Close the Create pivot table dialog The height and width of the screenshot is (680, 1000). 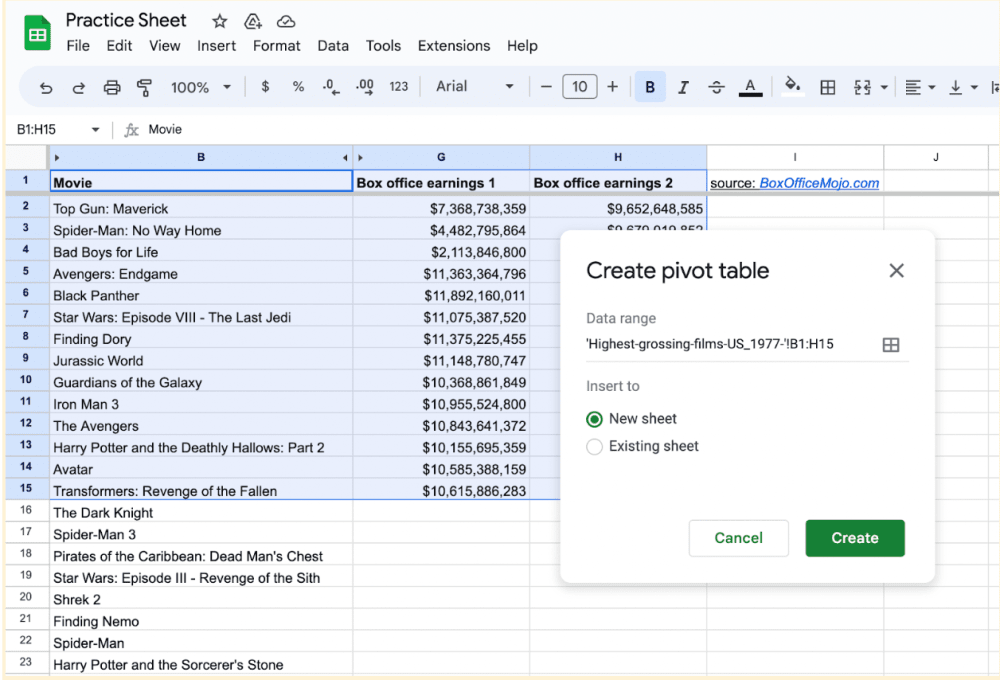click(x=896, y=270)
